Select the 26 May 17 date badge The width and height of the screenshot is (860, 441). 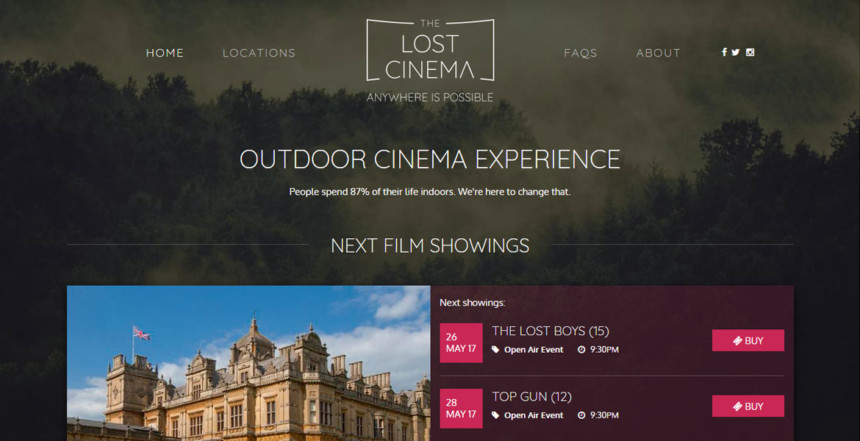pos(461,343)
